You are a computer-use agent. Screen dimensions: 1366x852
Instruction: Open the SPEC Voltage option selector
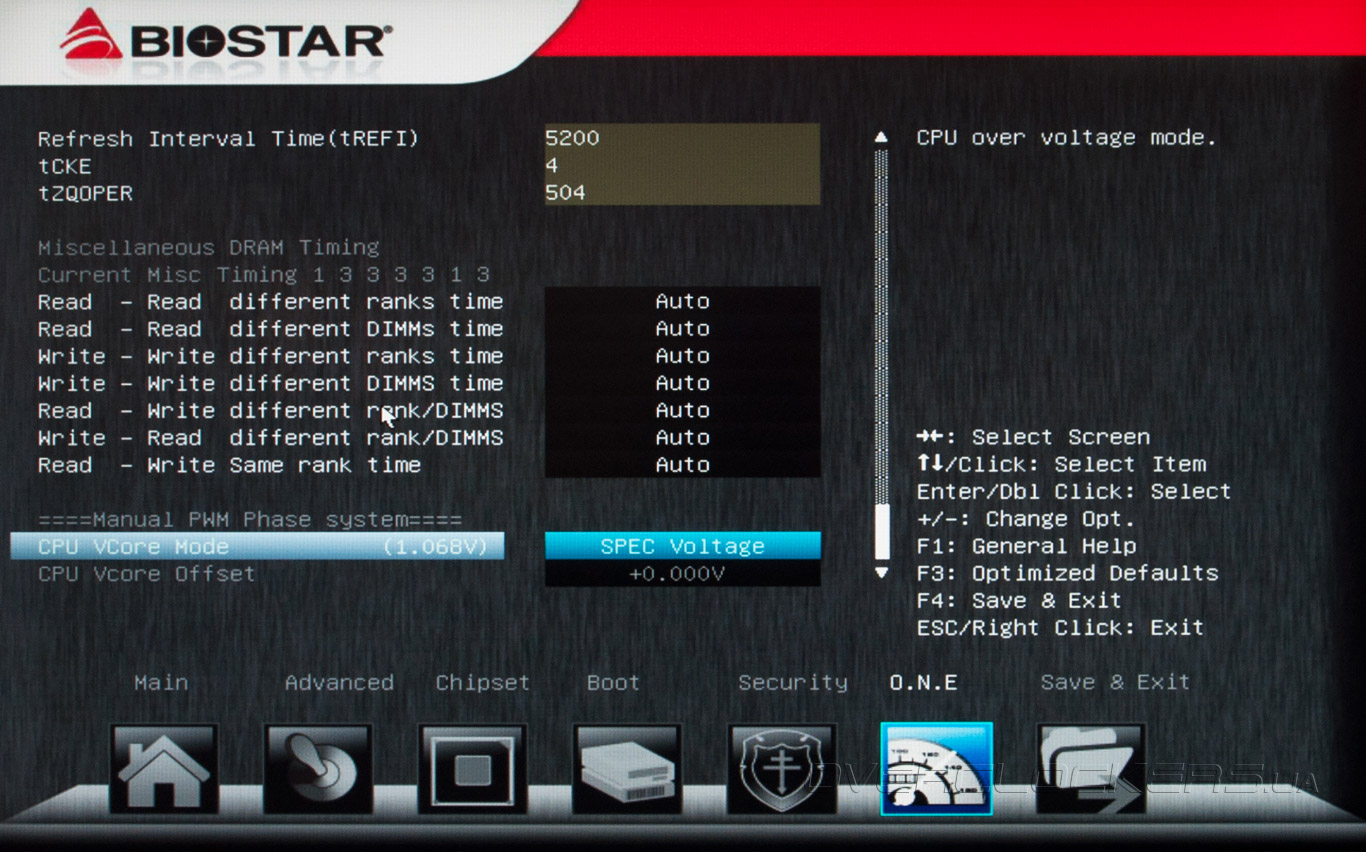click(x=682, y=546)
